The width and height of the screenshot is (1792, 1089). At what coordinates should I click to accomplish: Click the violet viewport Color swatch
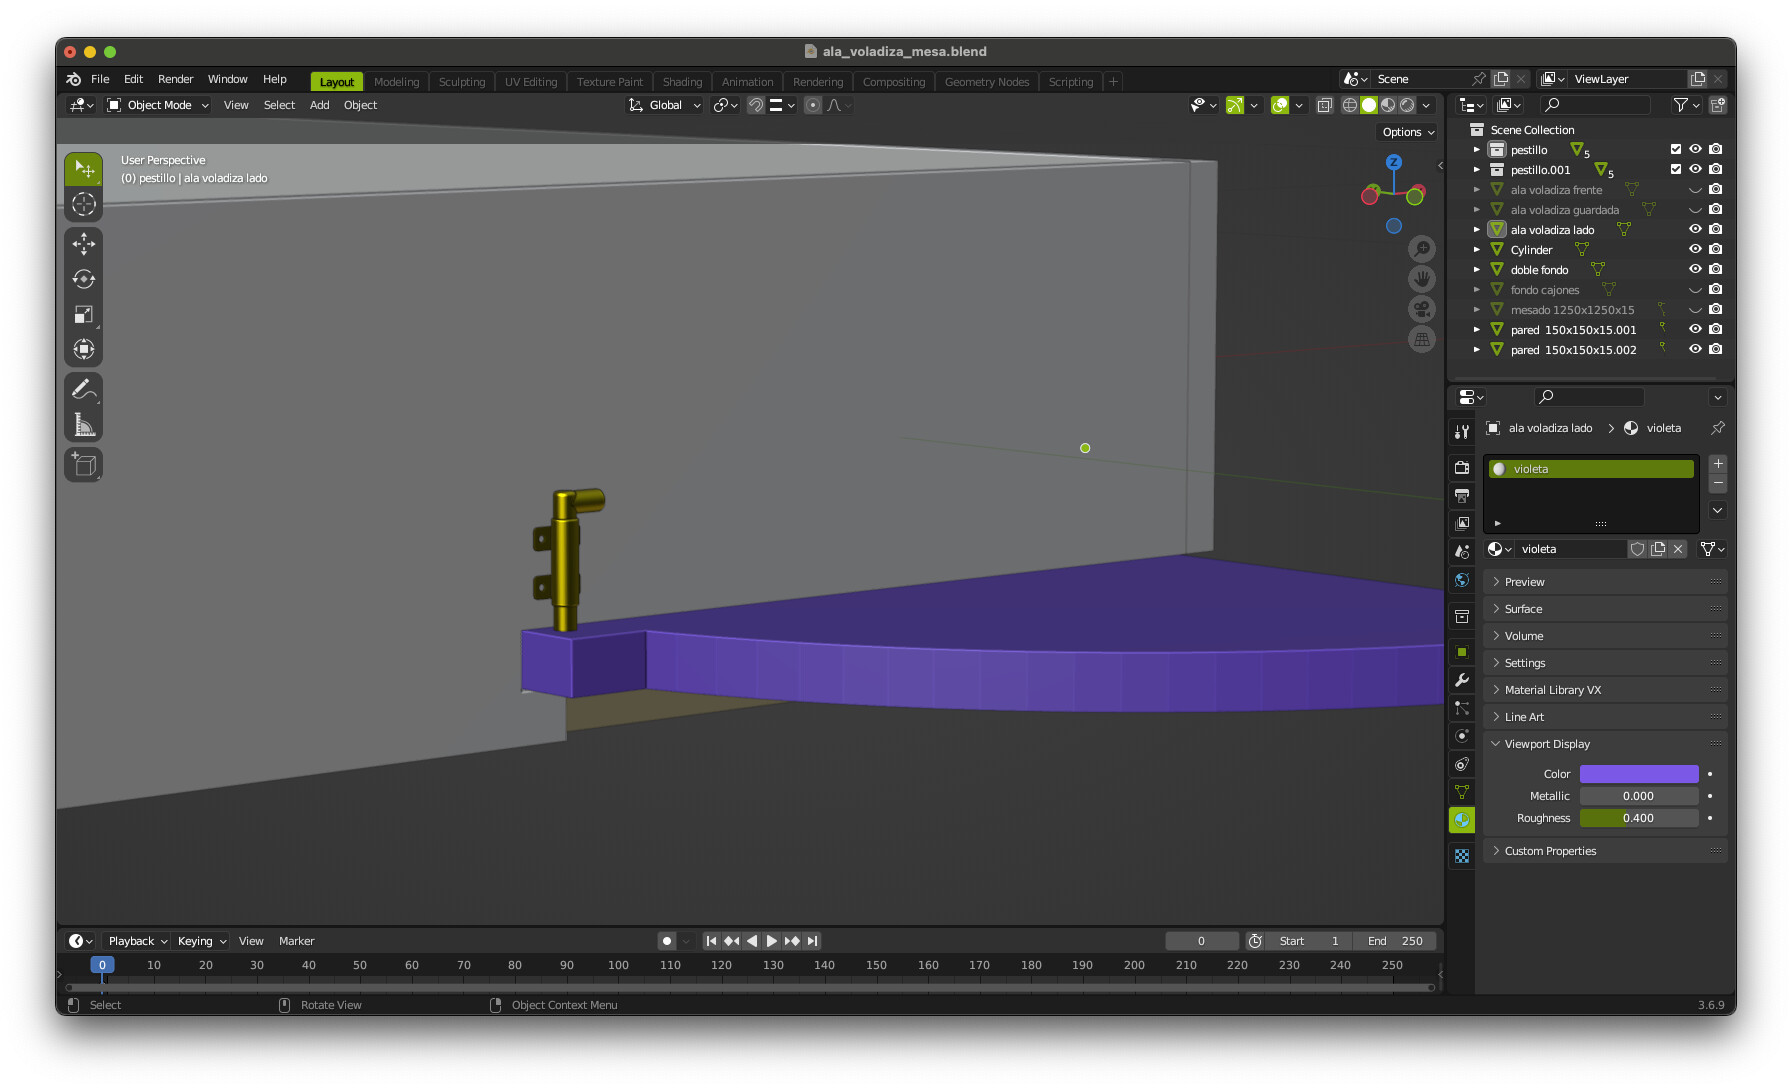point(1638,774)
